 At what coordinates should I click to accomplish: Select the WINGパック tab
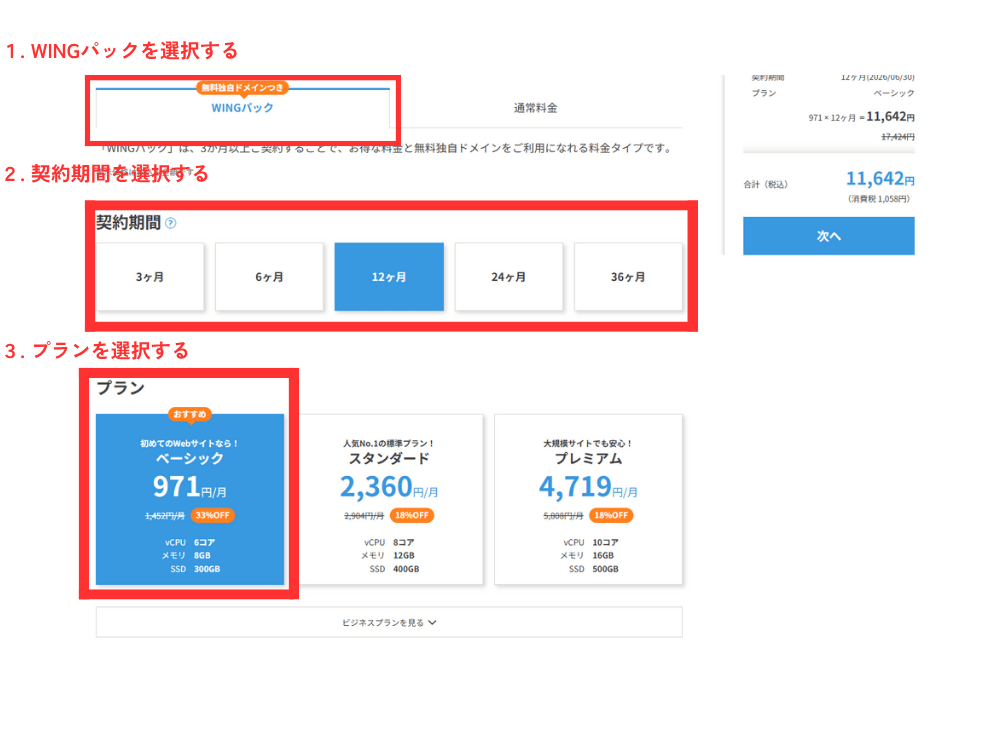[x=242, y=108]
